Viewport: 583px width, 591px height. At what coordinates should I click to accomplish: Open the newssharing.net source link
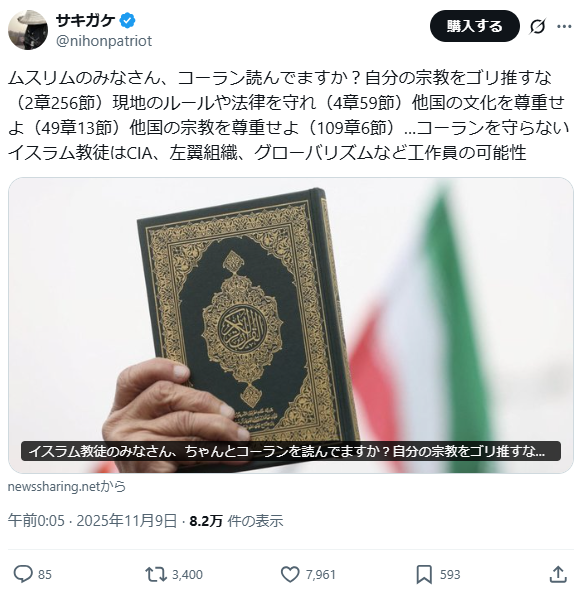(x=67, y=487)
